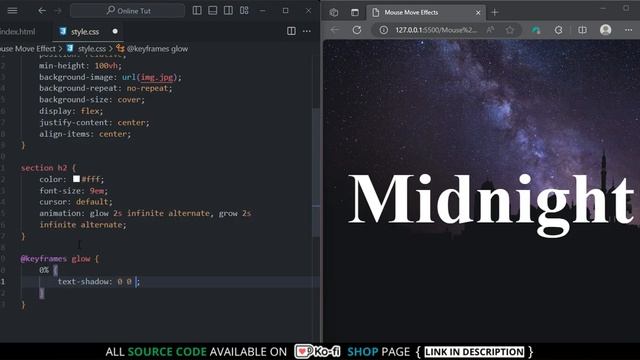Click the '@keyframes glow' rule line
This screenshot has height=360, width=640.
(x=60, y=259)
